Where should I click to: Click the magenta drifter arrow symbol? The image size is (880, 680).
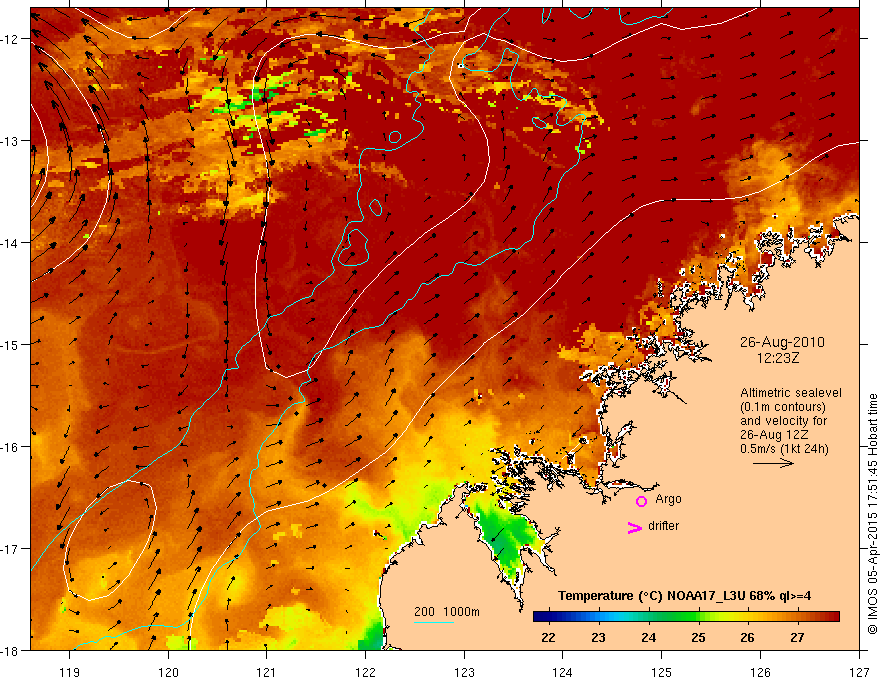pyautogui.click(x=634, y=528)
